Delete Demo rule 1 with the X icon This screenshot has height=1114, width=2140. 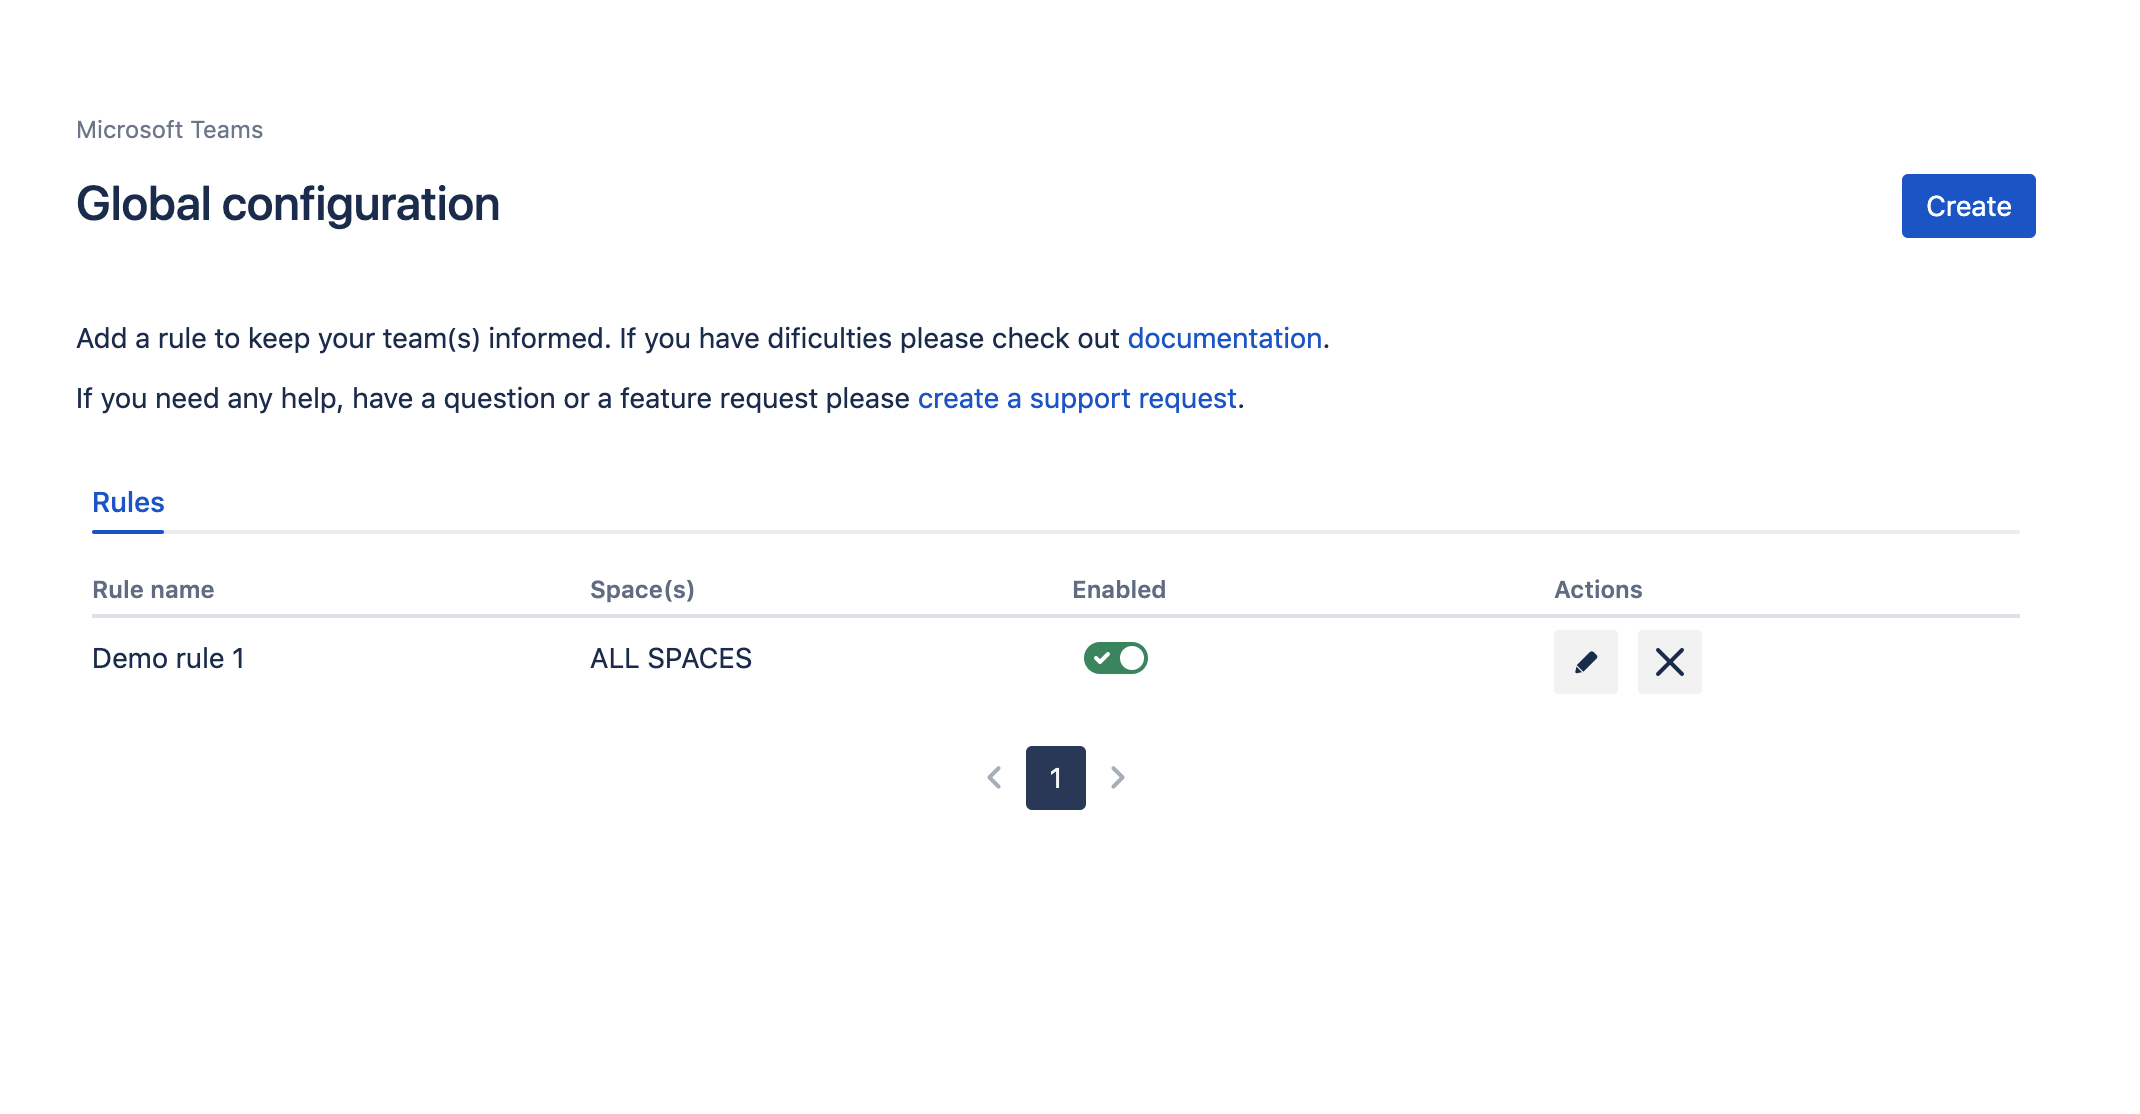[1669, 662]
